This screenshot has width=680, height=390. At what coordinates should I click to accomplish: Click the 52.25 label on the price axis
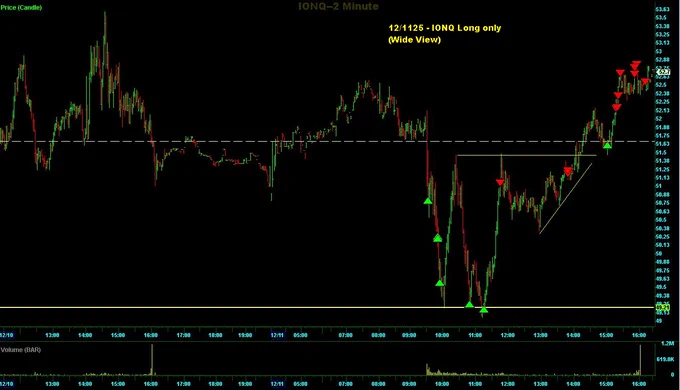coord(662,102)
